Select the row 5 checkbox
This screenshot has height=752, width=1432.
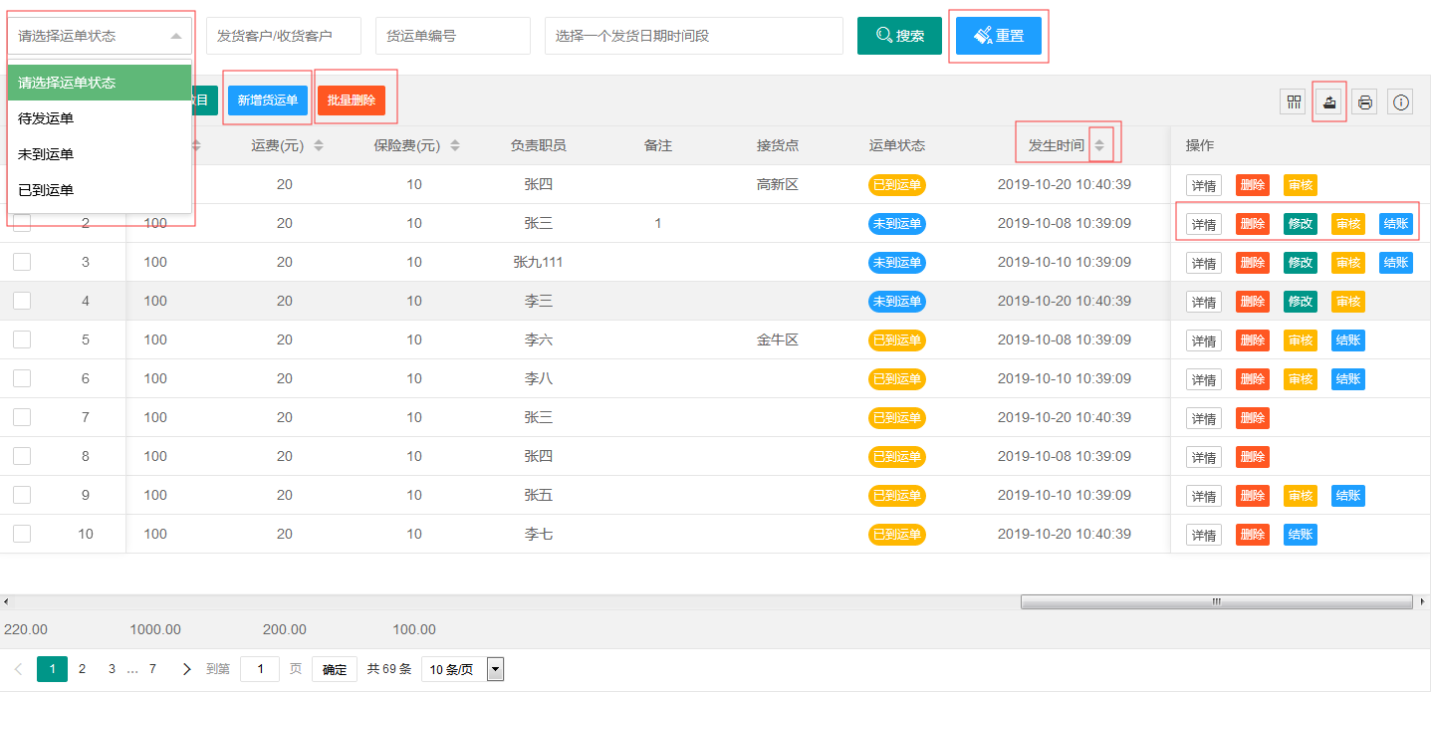click(x=22, y=340)
